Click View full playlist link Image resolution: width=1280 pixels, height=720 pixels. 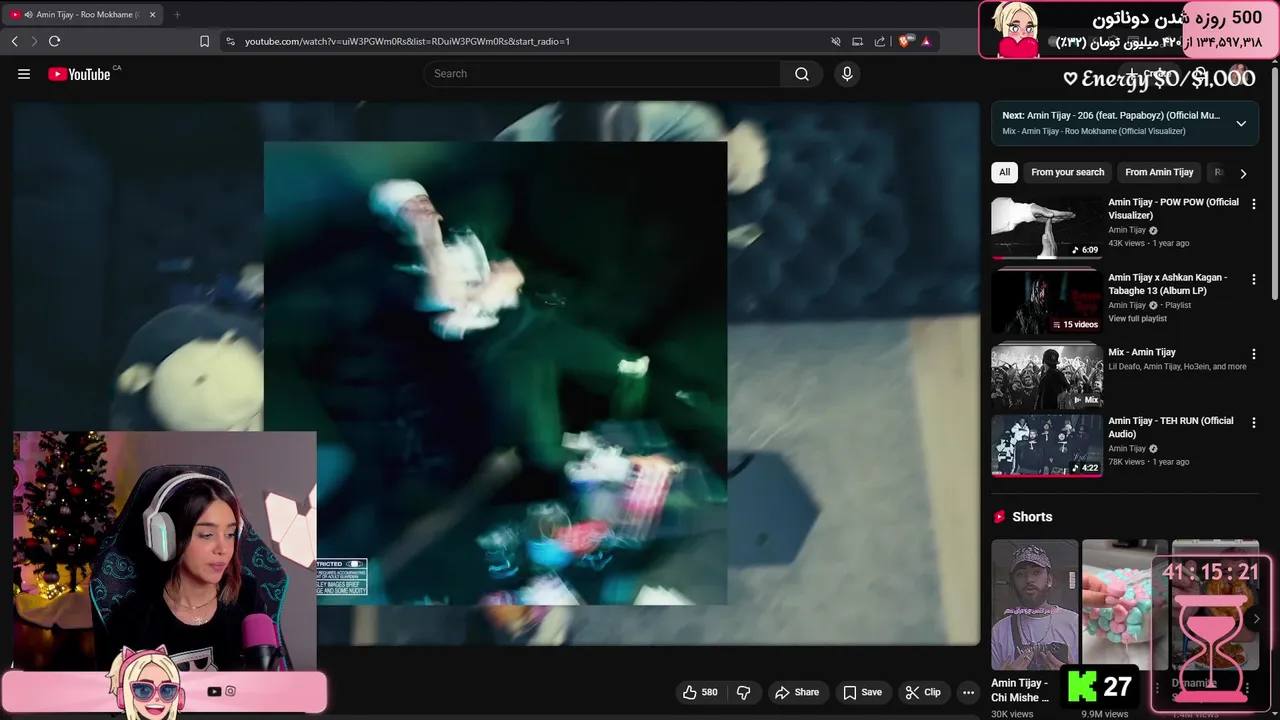tap(1137, 318)
